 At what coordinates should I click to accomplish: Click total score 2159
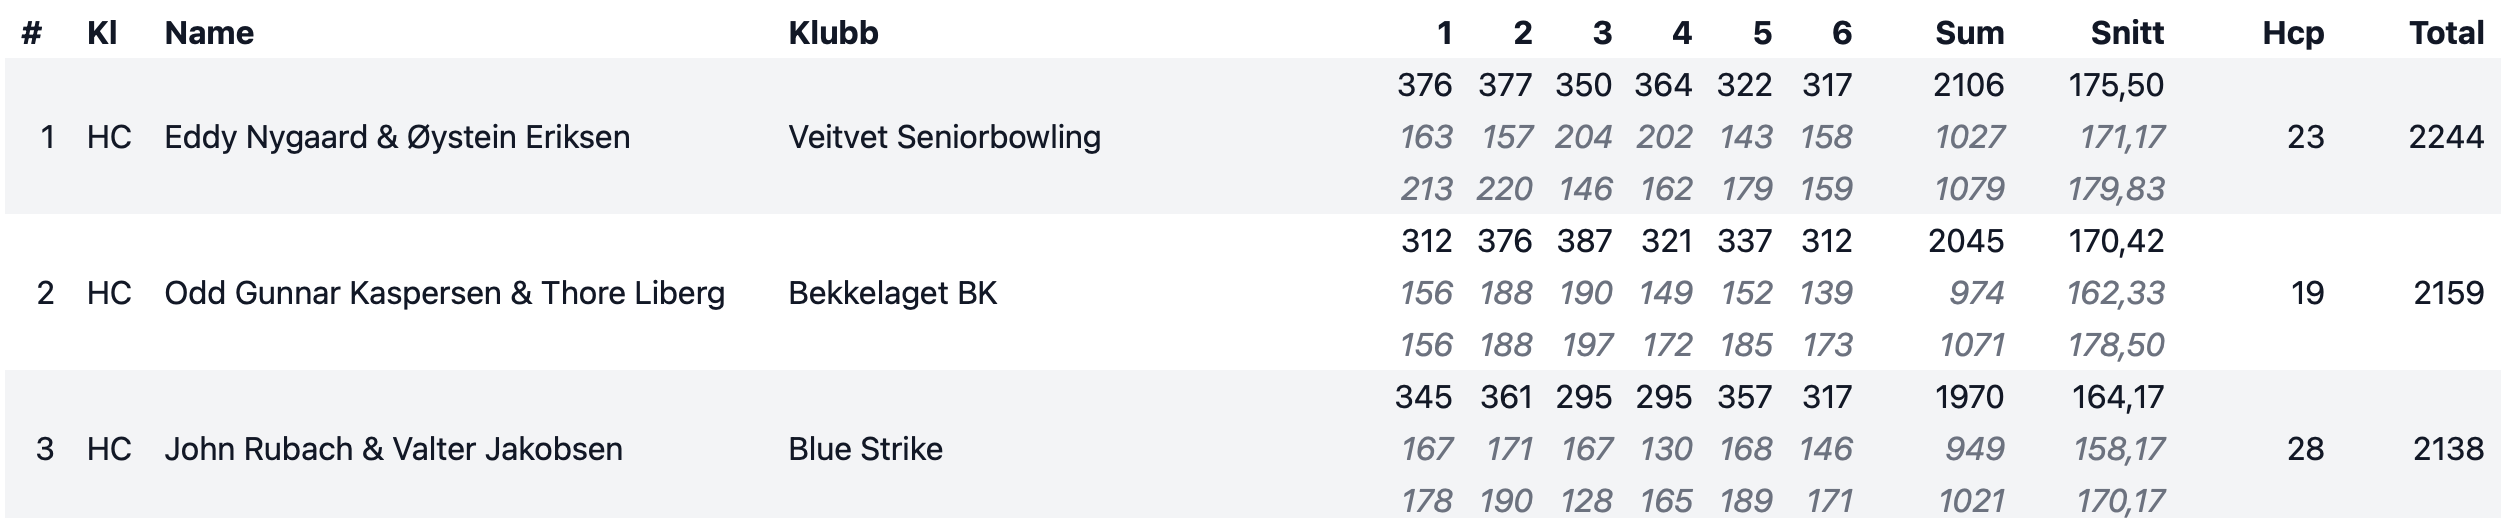click(x=2448, y=293)
